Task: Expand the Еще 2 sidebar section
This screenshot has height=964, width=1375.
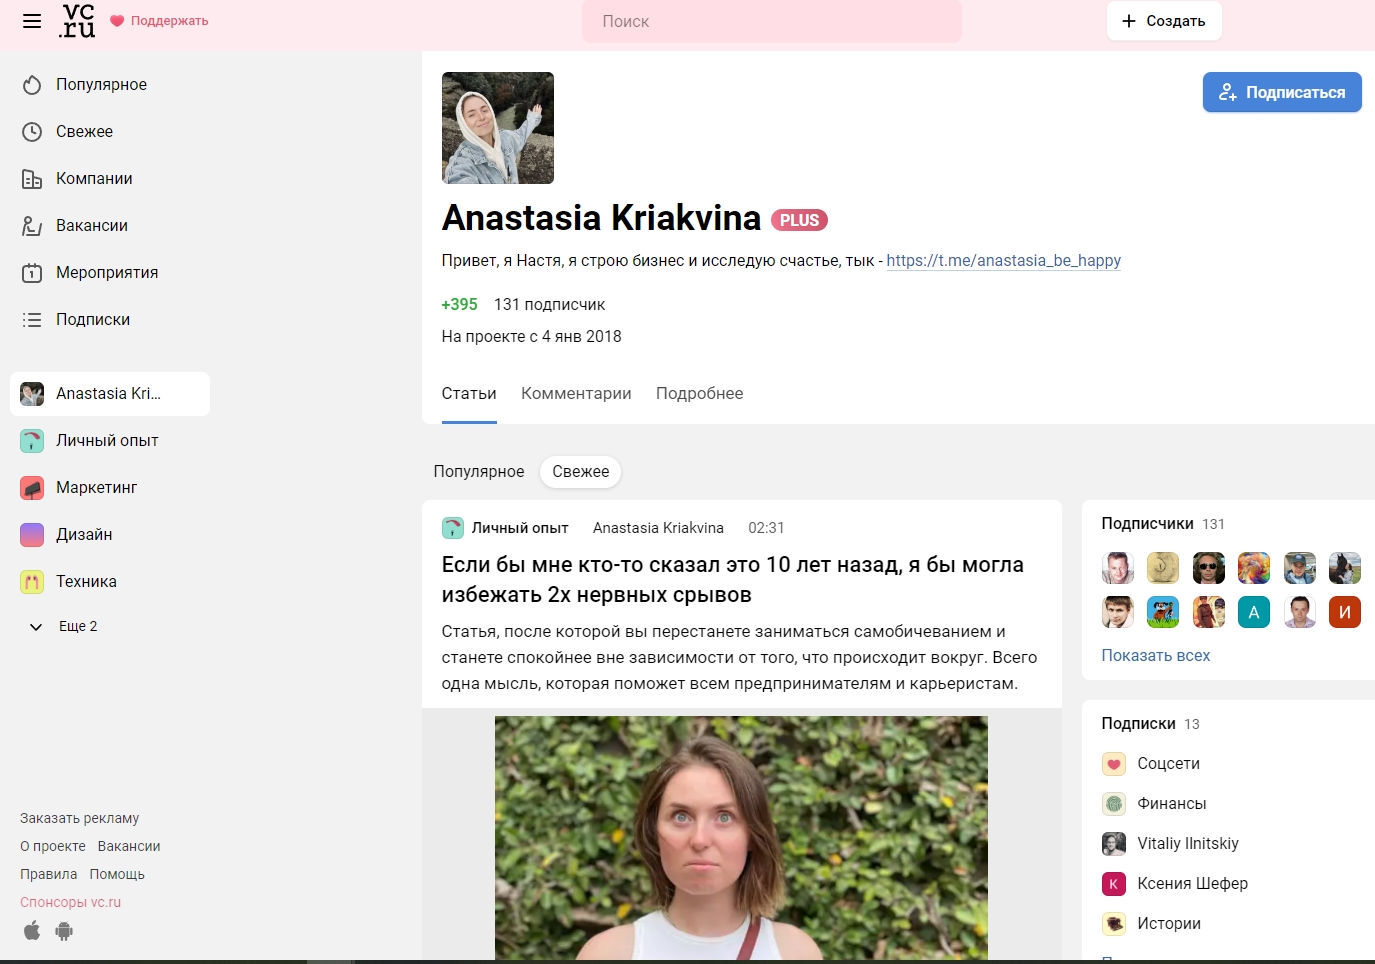Action: [x=64, y=627]
